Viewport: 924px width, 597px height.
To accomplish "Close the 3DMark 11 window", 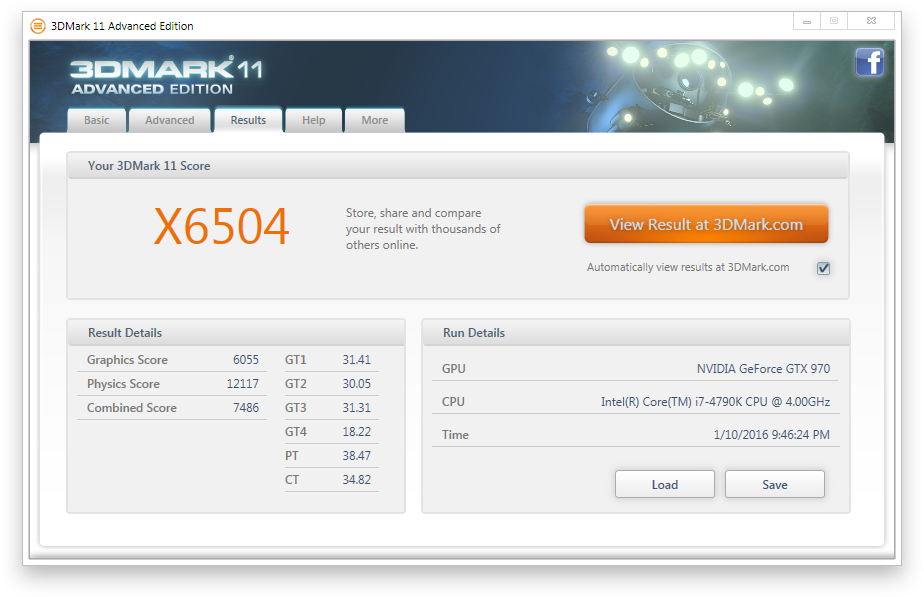I will coord(872,21).
